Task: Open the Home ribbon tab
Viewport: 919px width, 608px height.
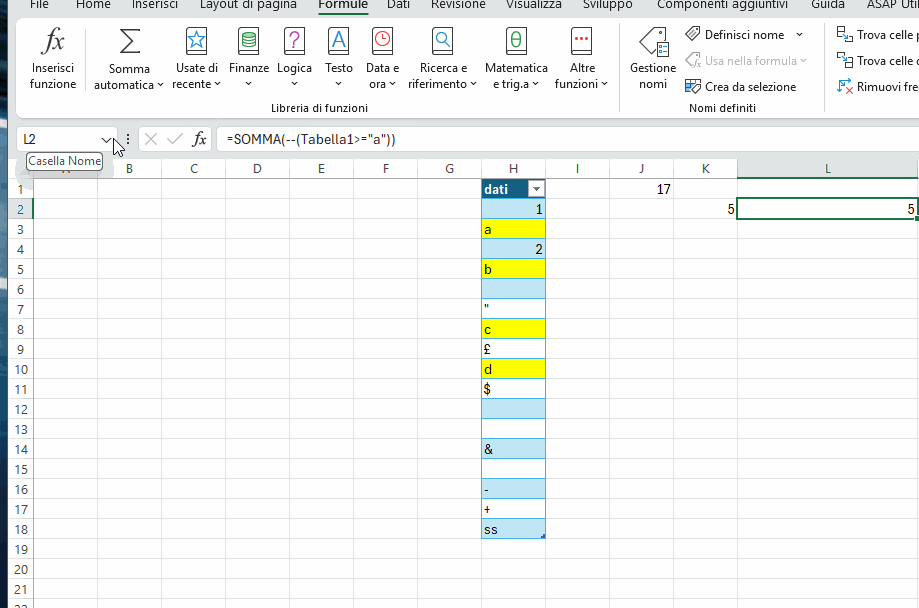Action: point(93,5)
